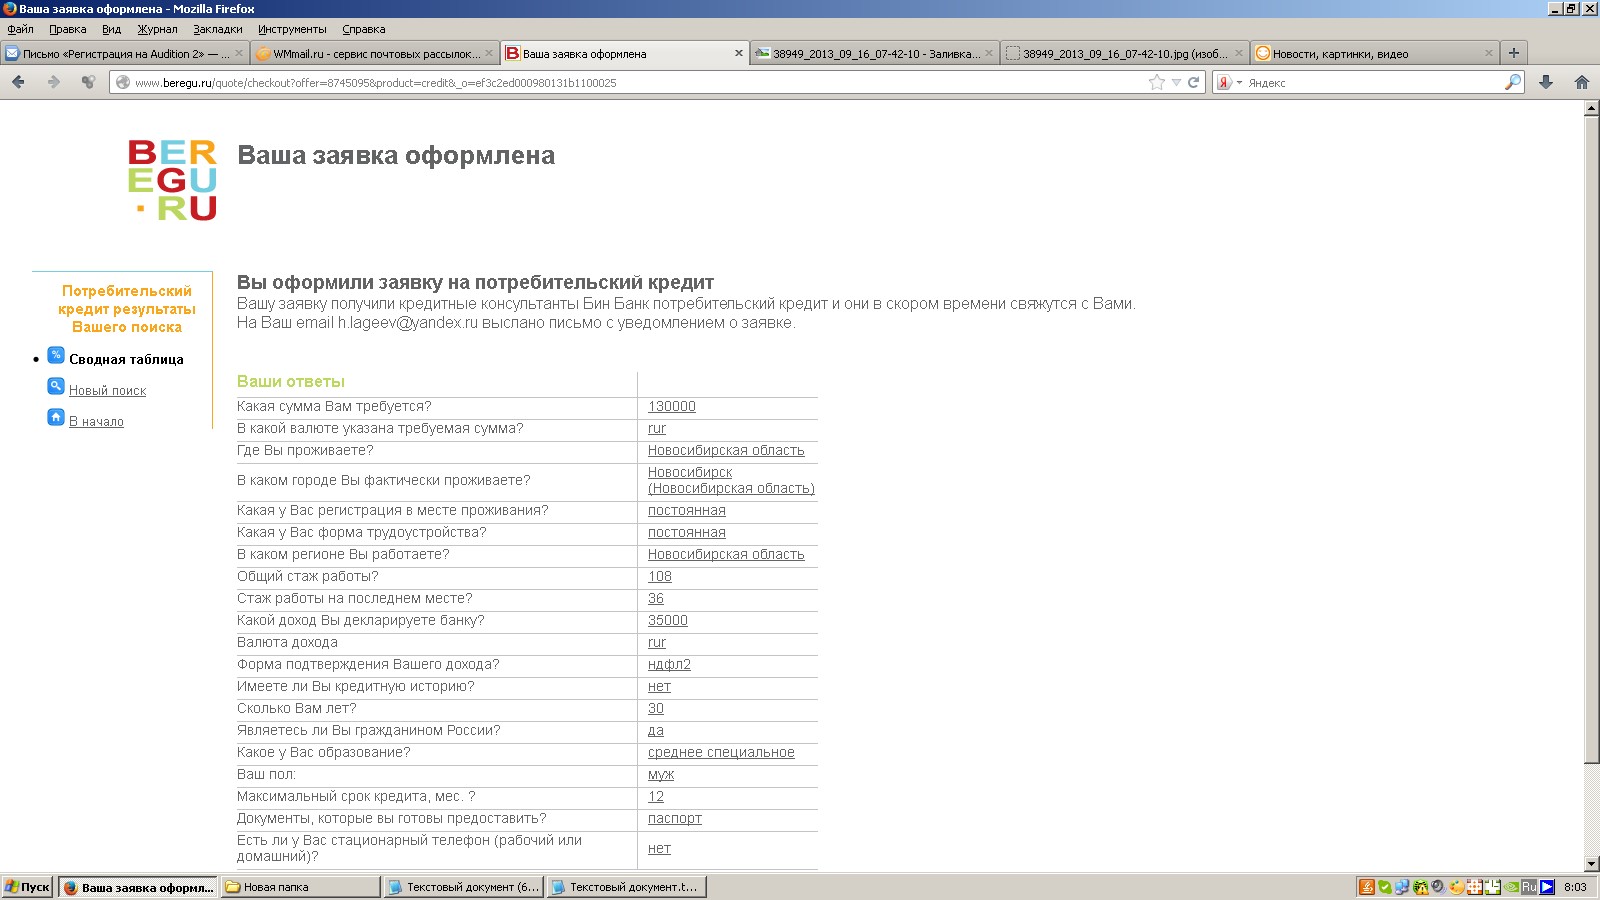1600x900 pixels.
Task: Open the Yandex search engine selector
Action: click(1229, 82)
